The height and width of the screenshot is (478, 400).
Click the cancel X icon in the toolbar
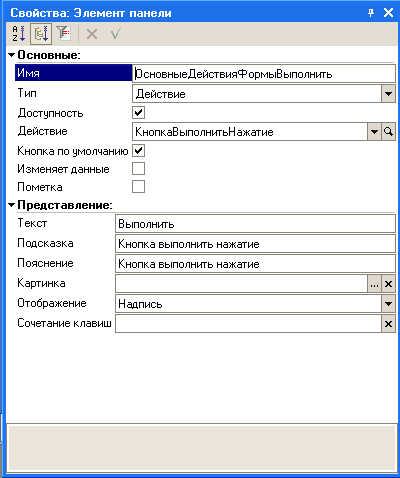point(92,34)
